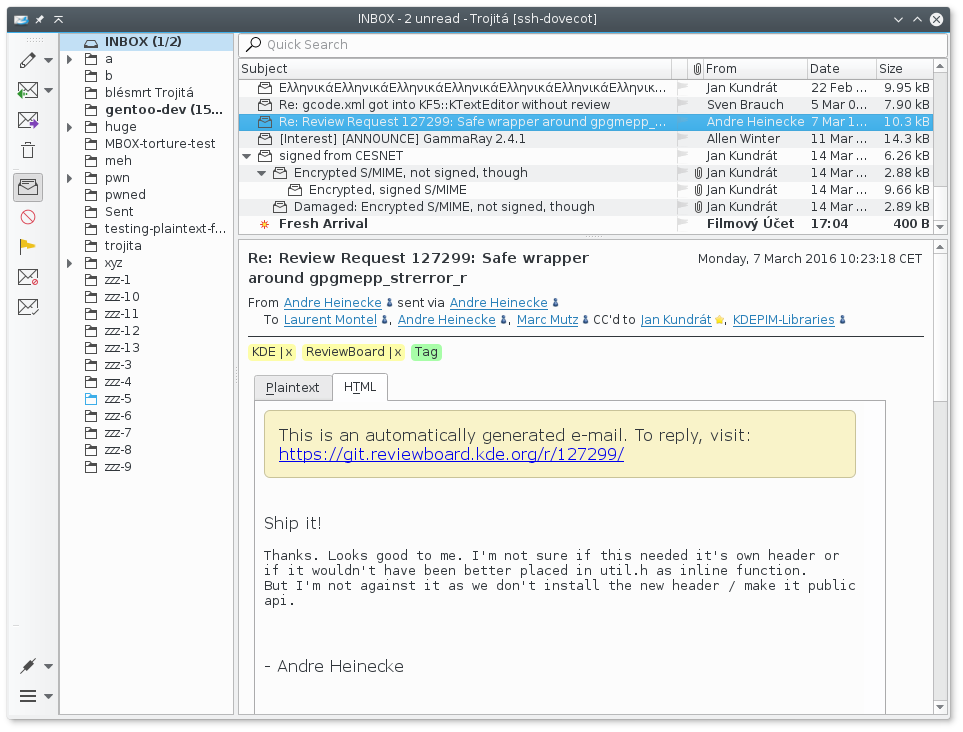The width and height of the screenshot is (963, 732).
Task: Open the bottom-left envelope action icon
Action: 27,305
